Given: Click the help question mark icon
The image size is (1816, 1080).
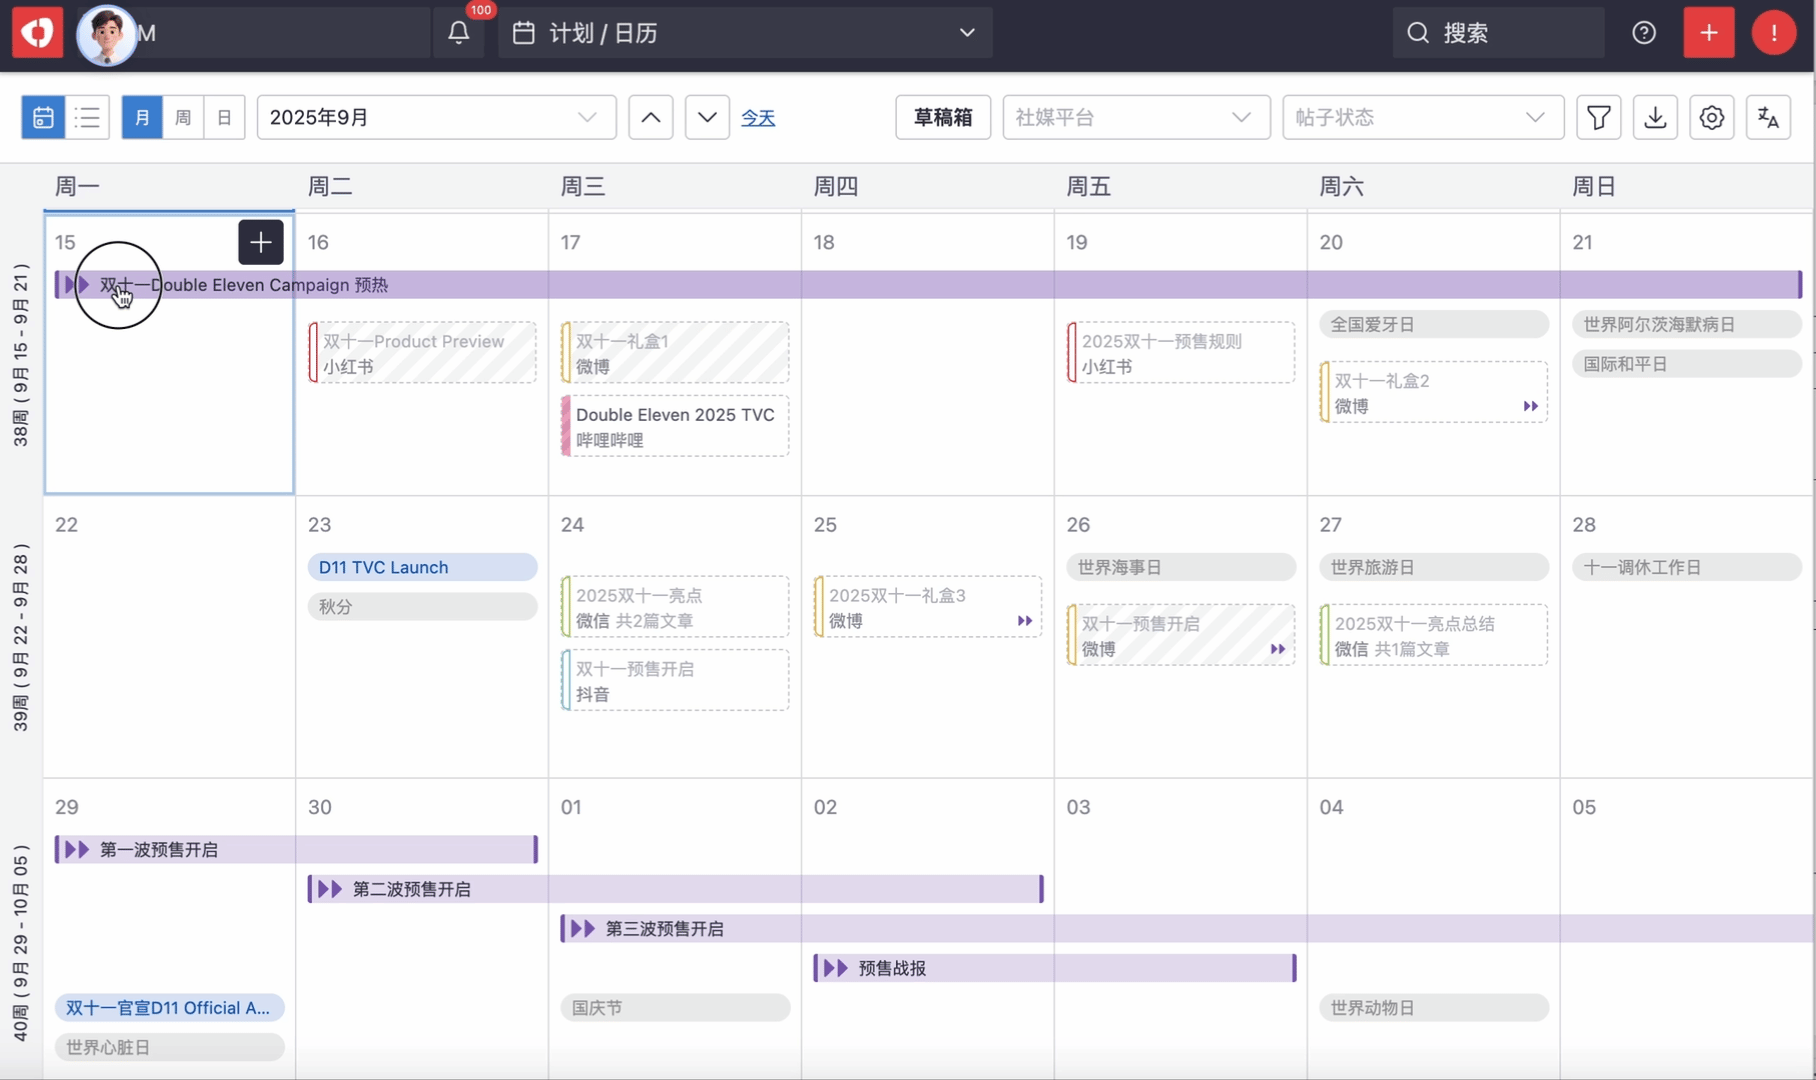Looking at the screenshot, I should [1644, 33].
